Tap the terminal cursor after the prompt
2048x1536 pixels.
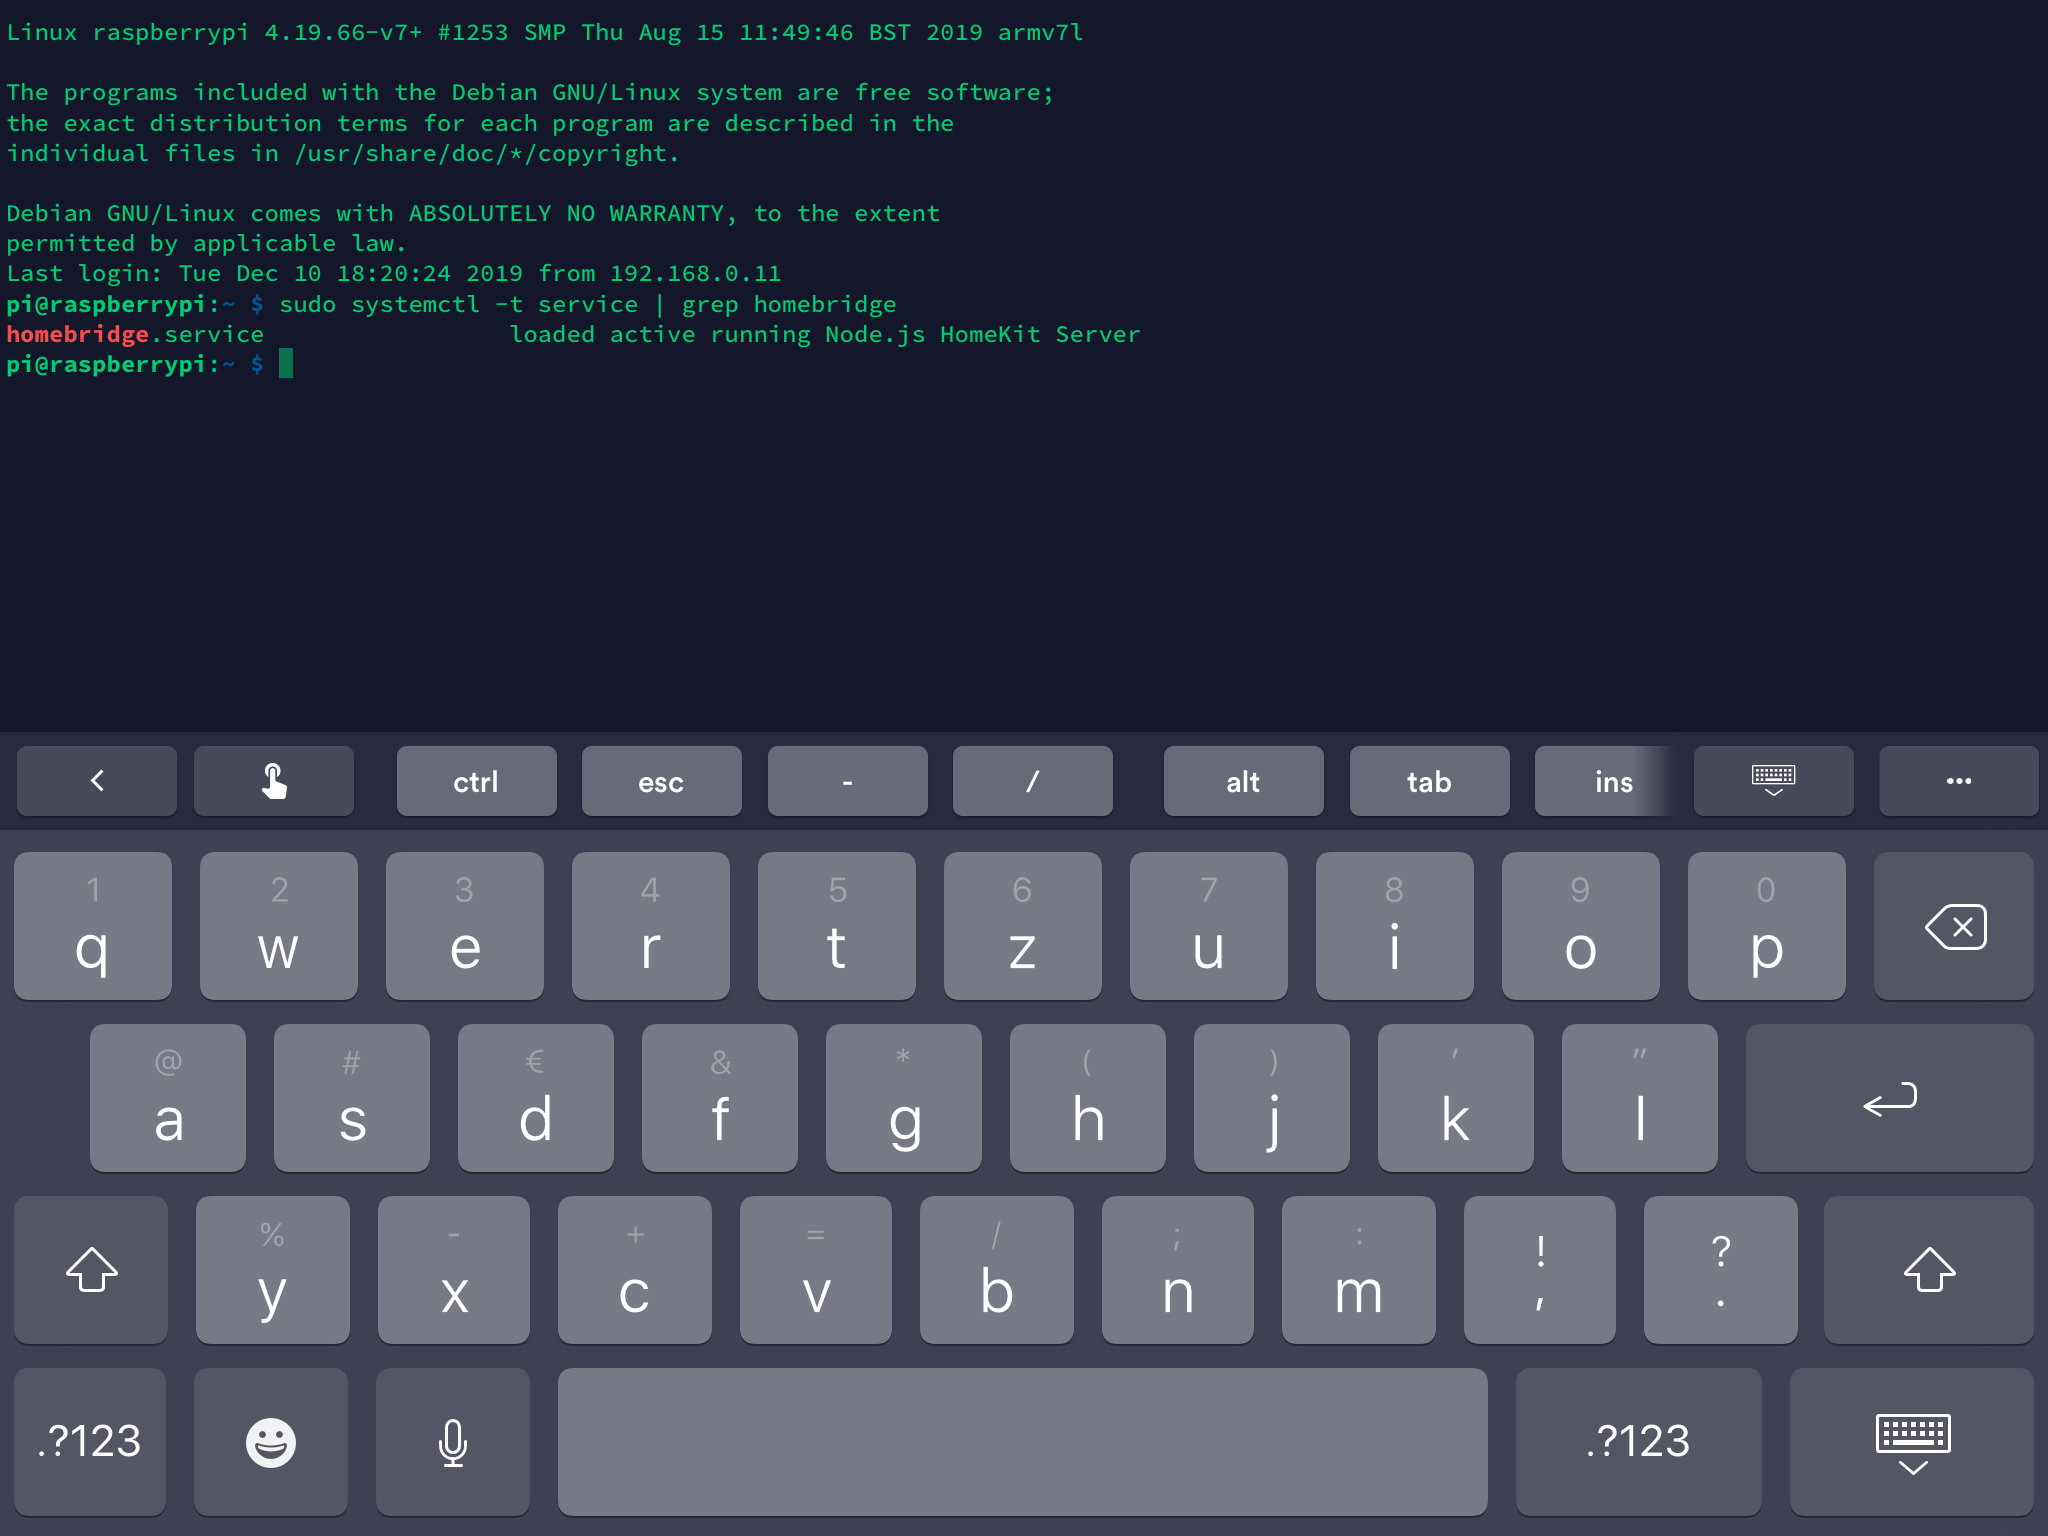286,364
